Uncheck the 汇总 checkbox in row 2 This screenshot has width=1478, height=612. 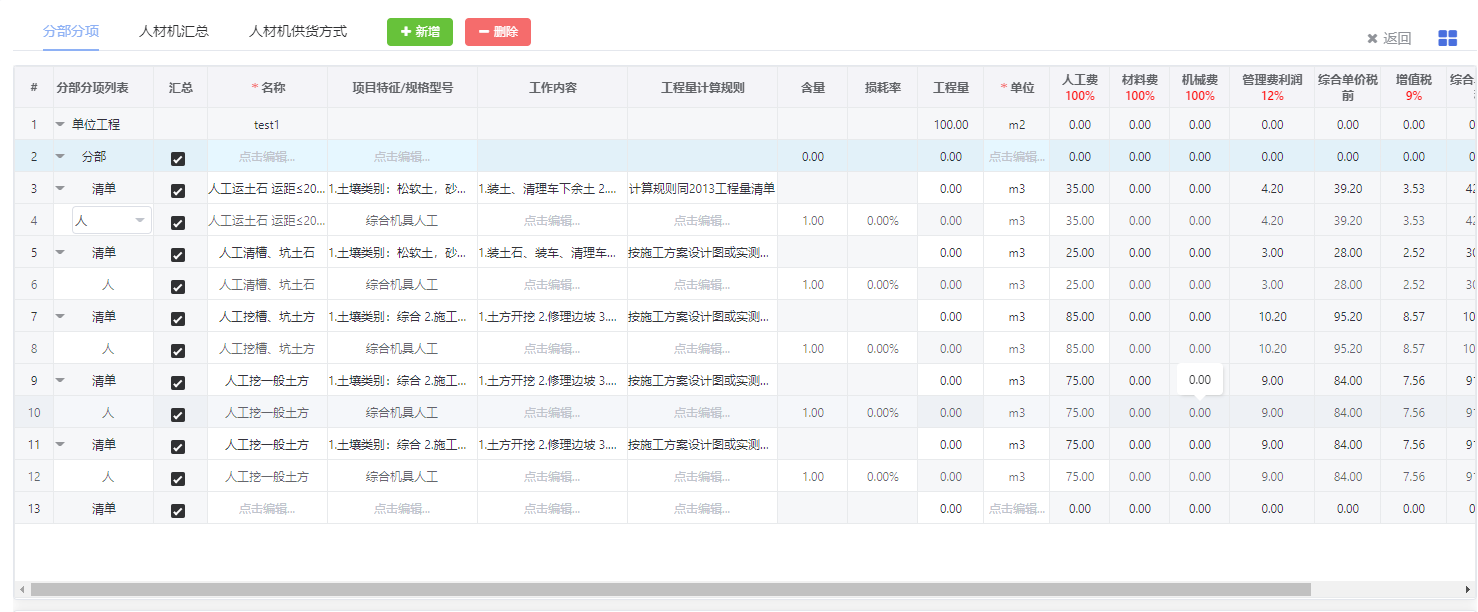[178, 158]
